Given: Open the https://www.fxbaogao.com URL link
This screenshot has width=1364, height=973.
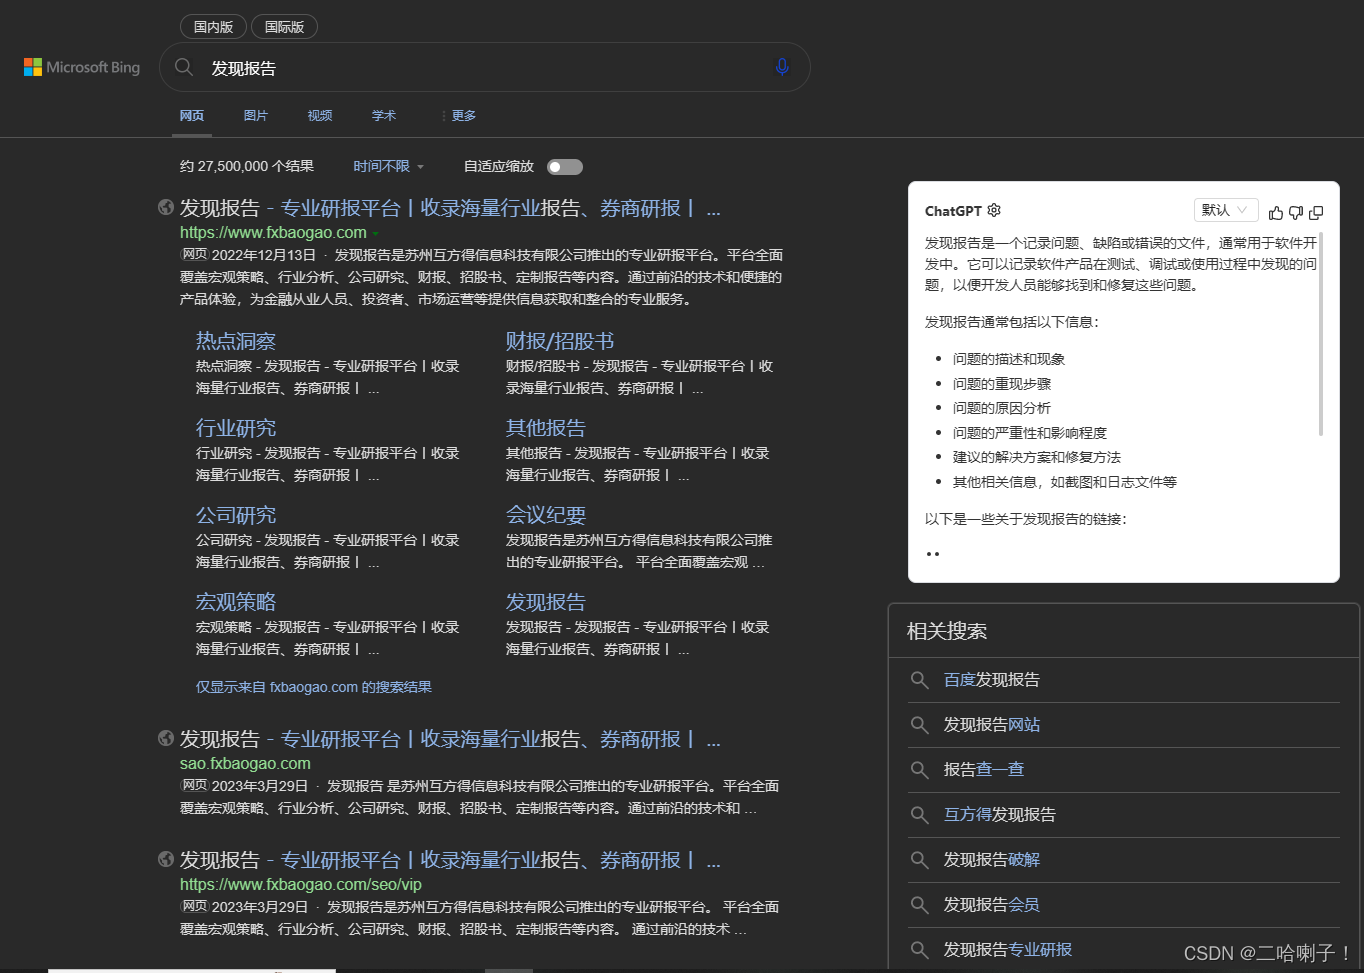Looking at the screenshot, I should pos(273,232).
